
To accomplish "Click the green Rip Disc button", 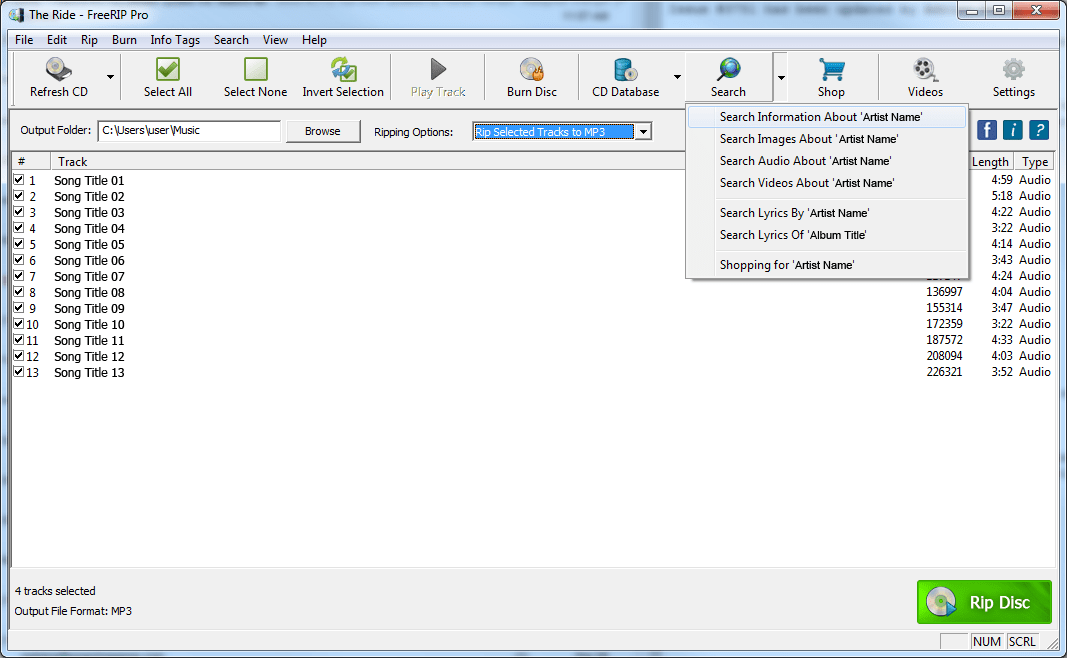I will tap(984, 602).
